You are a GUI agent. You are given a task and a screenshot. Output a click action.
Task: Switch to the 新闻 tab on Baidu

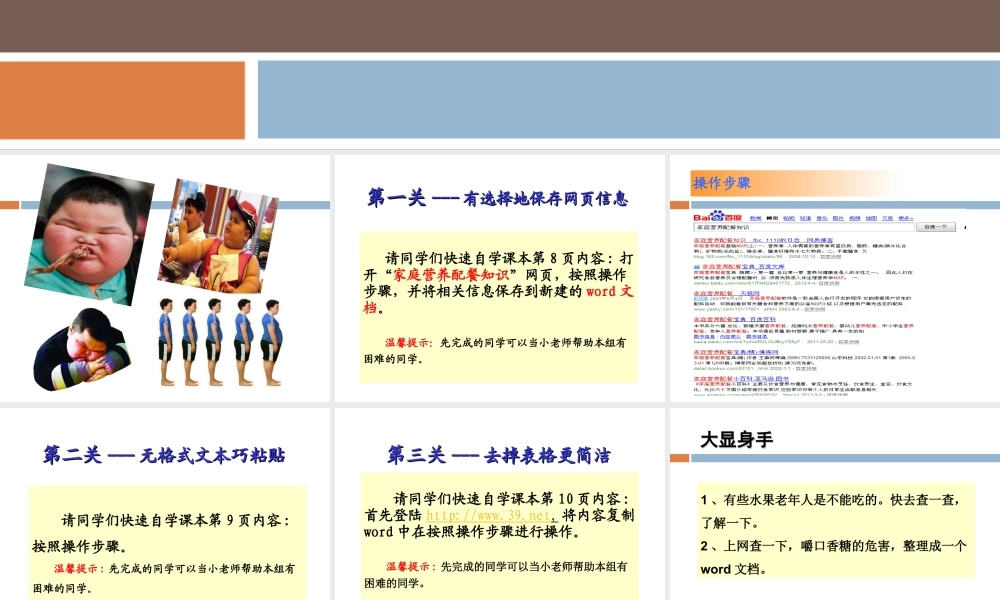[x=755, y=217]
